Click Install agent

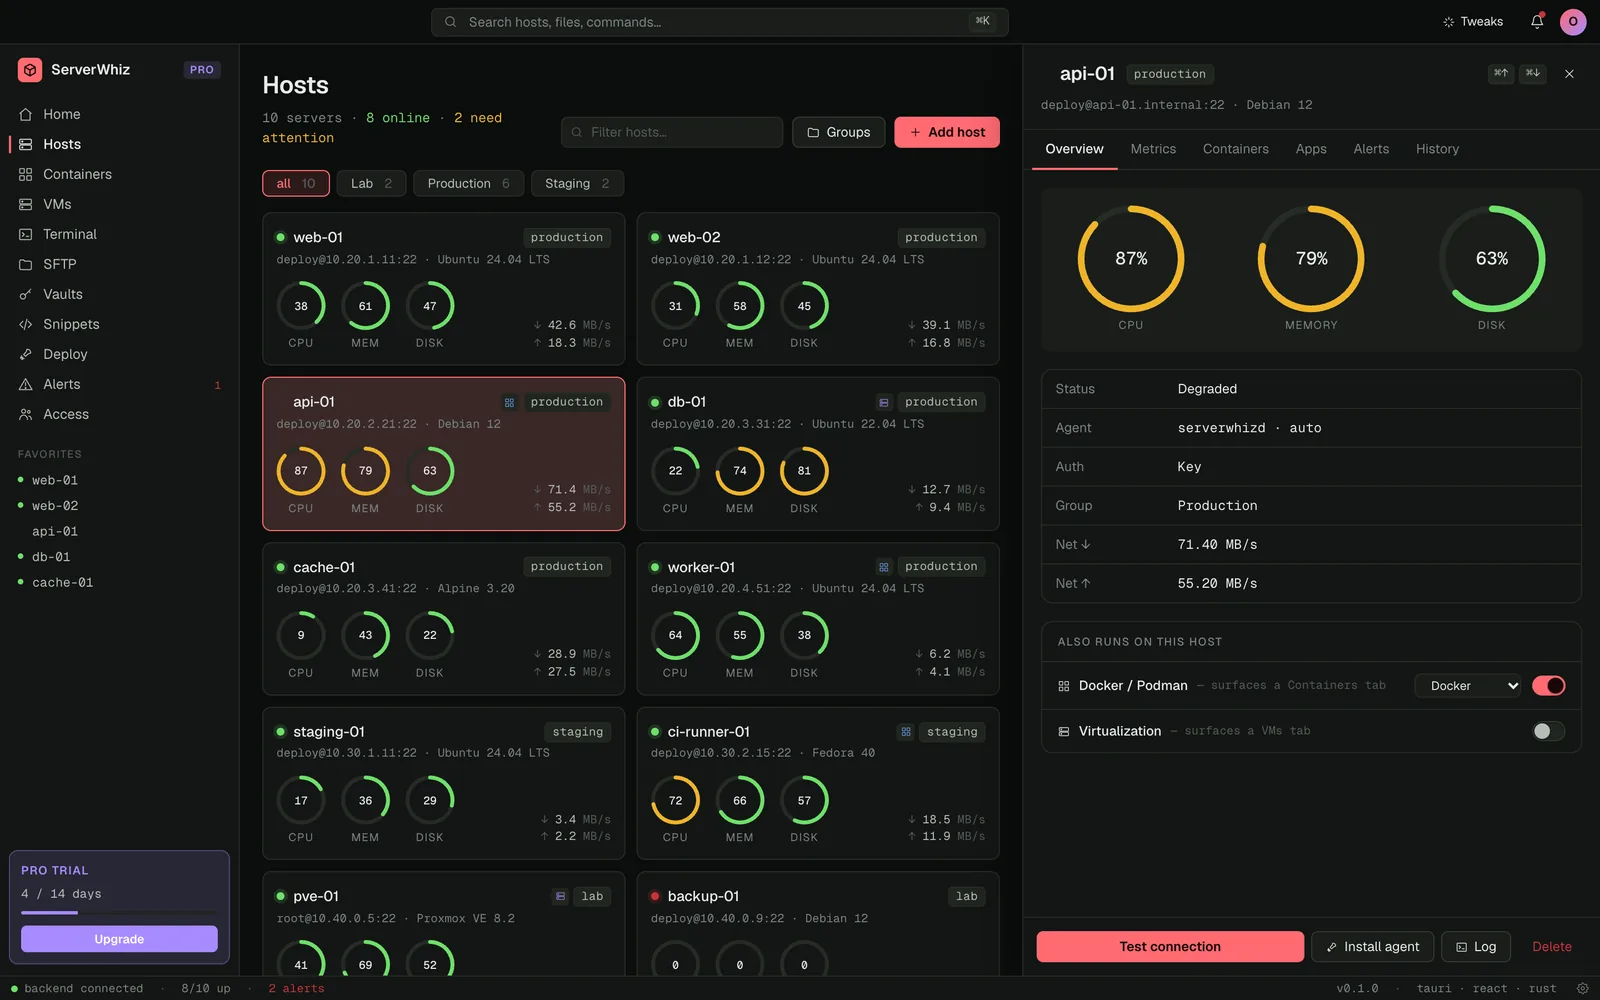1372,946
